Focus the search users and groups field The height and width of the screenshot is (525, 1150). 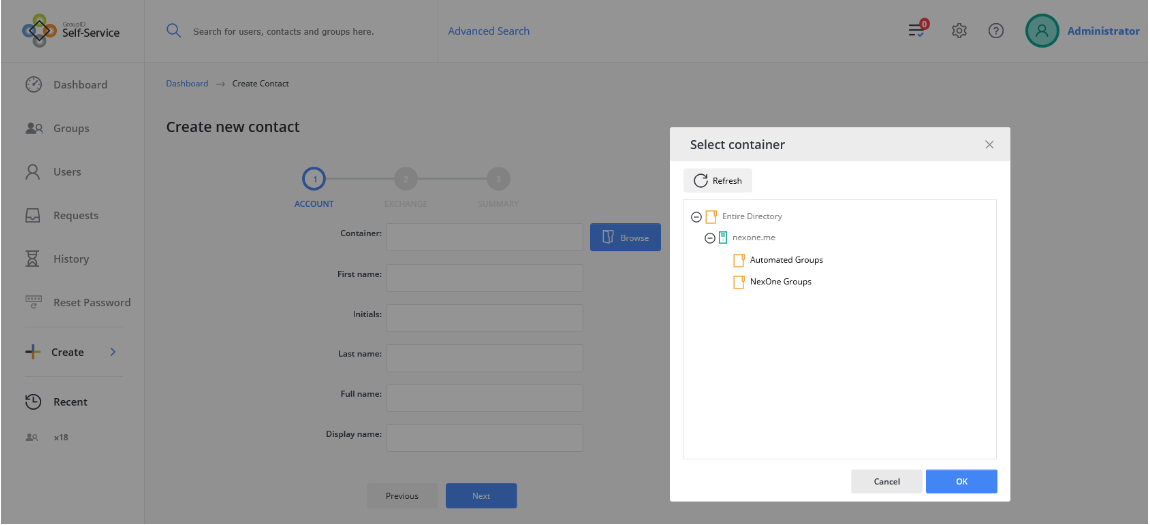(x=283, y=32)
